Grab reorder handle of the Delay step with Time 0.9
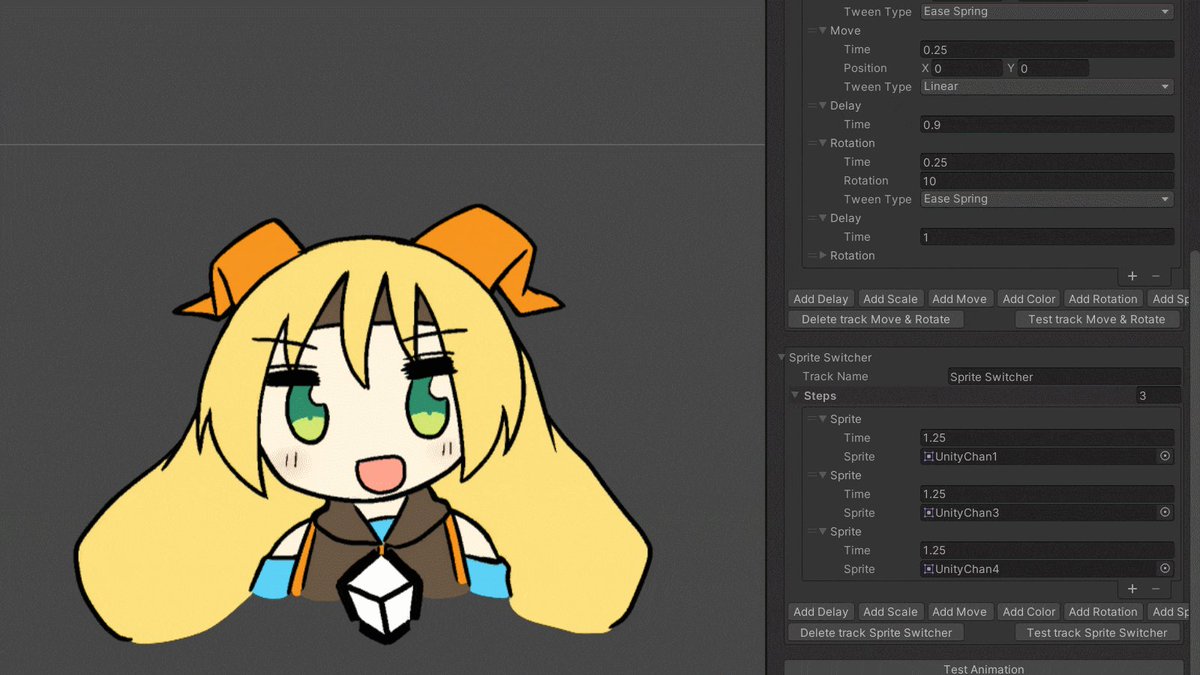This screenshot has width=1200, height=675. tap(813, 106)
